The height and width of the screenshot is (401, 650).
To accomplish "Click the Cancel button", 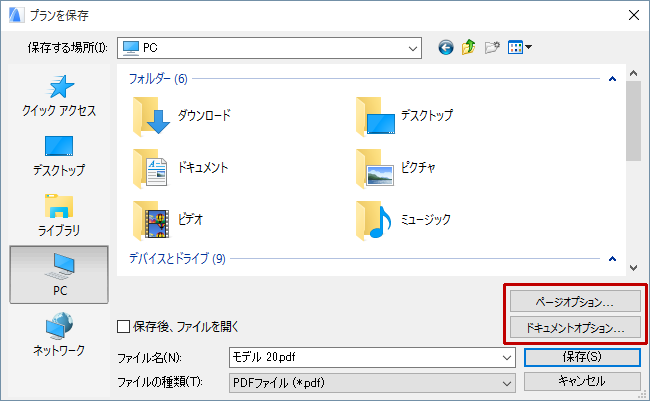I will pos(582,382).
